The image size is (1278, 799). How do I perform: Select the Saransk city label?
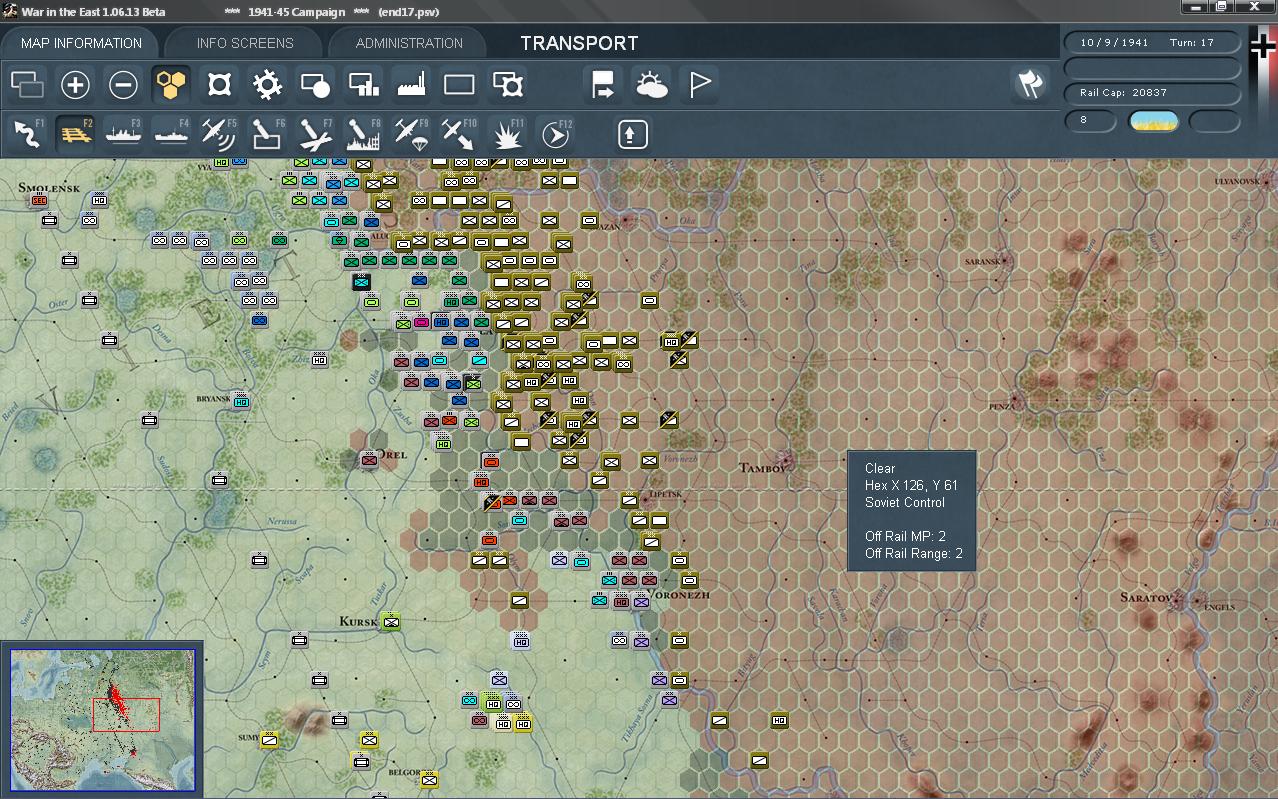(x=982, y=262)
